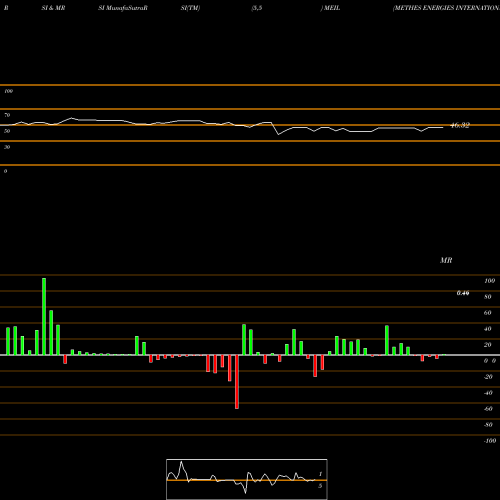This screenshot has width=500, height=500.
Task: Click the 'SI & MR' header text
Action: point(53,8)
